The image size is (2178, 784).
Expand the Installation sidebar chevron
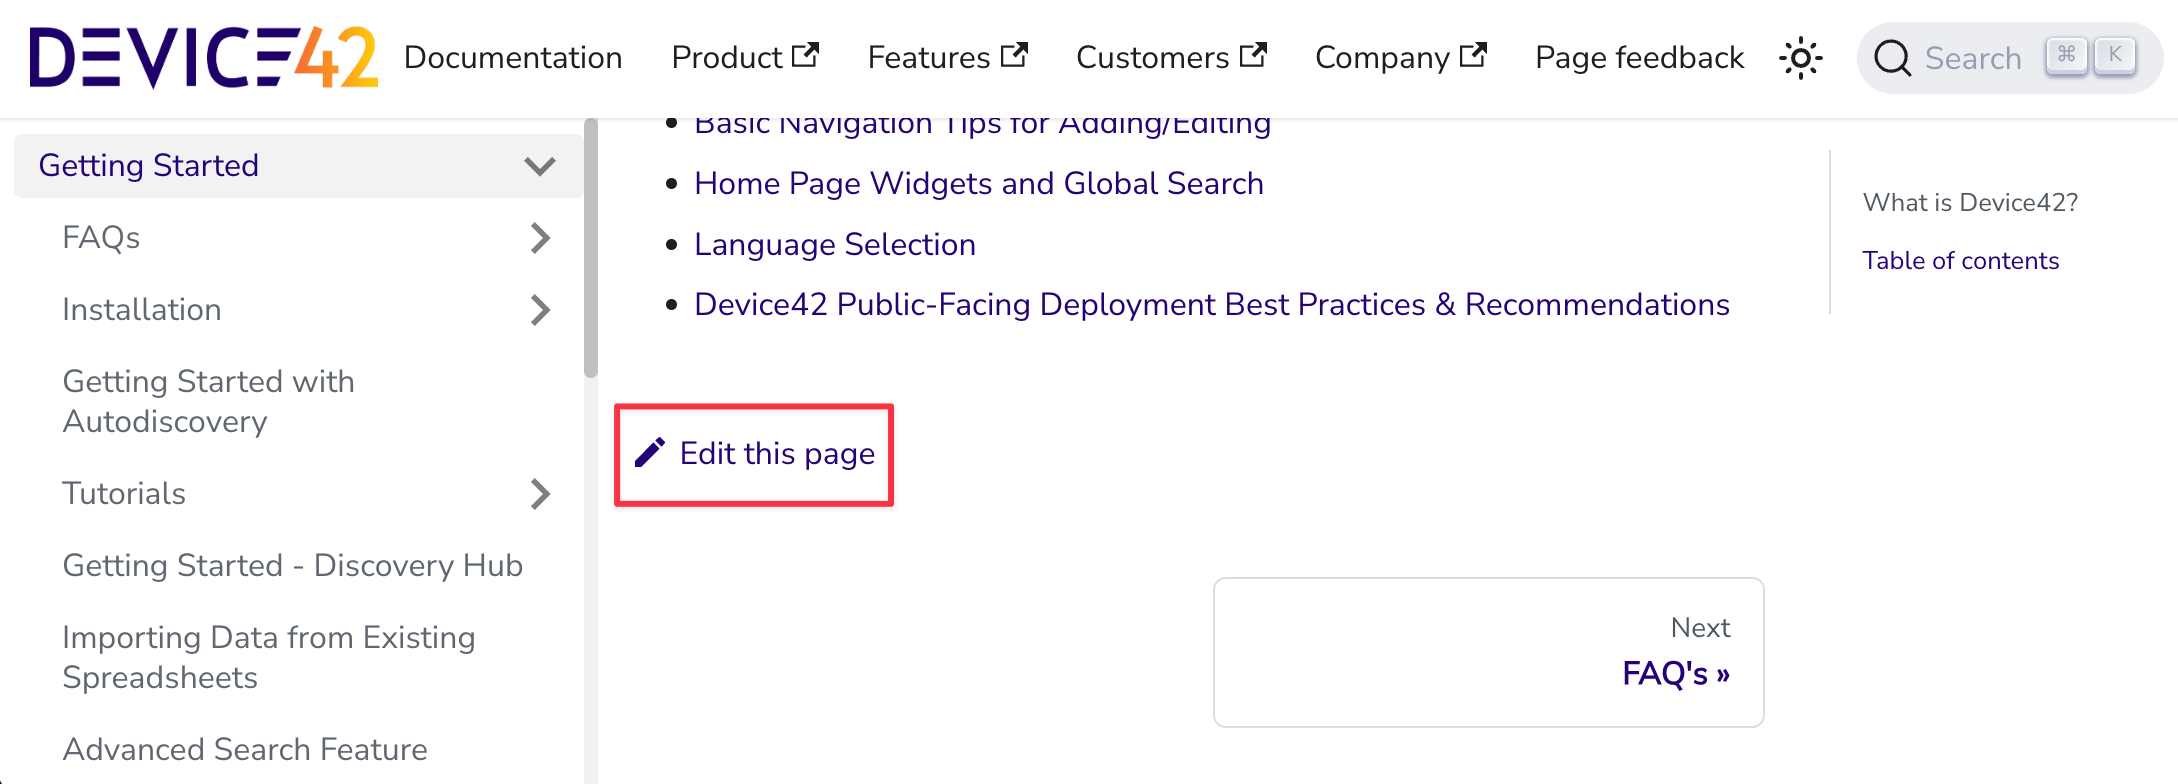pyautogui.click(x=540, y=310)
